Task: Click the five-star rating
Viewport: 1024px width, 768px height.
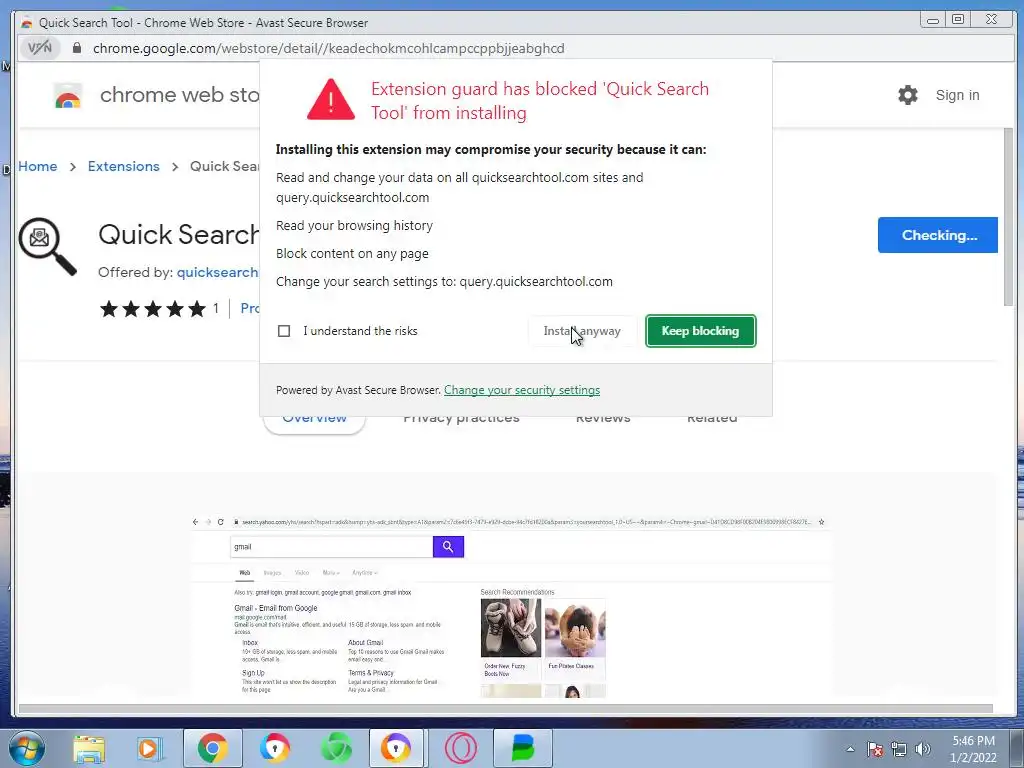Action: click(x=152, y=309)
